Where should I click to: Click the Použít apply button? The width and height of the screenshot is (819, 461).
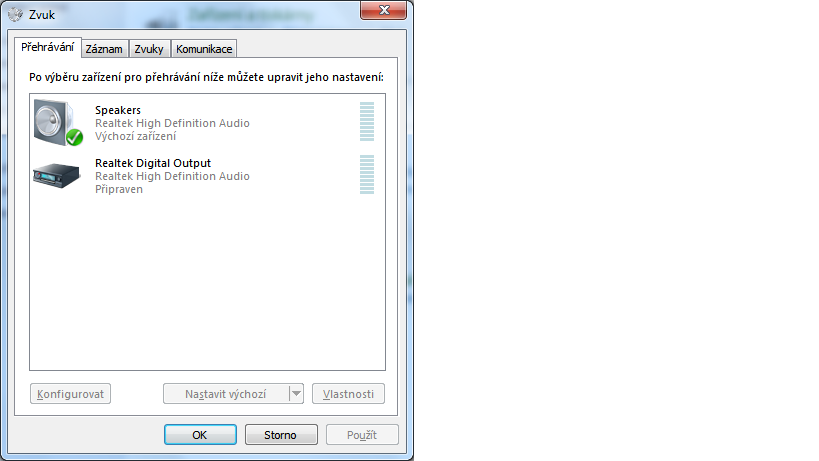362,434
